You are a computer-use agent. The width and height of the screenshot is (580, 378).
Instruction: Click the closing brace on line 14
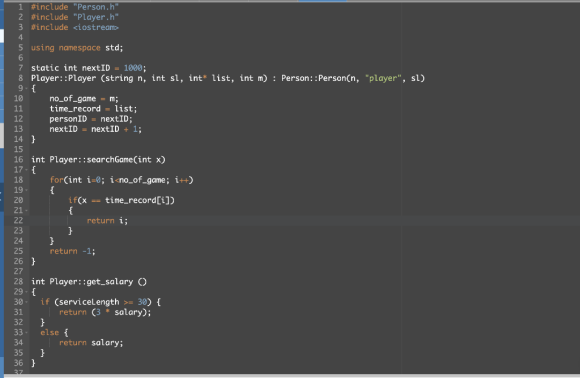tap(33, 139)
